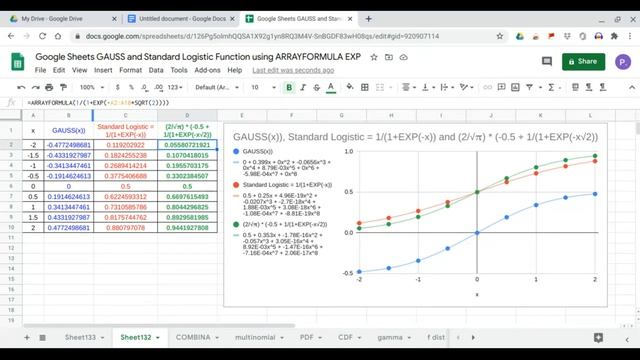Increase decimal places icon
Viewport: 640px width, 360px height.
[159, 87]
